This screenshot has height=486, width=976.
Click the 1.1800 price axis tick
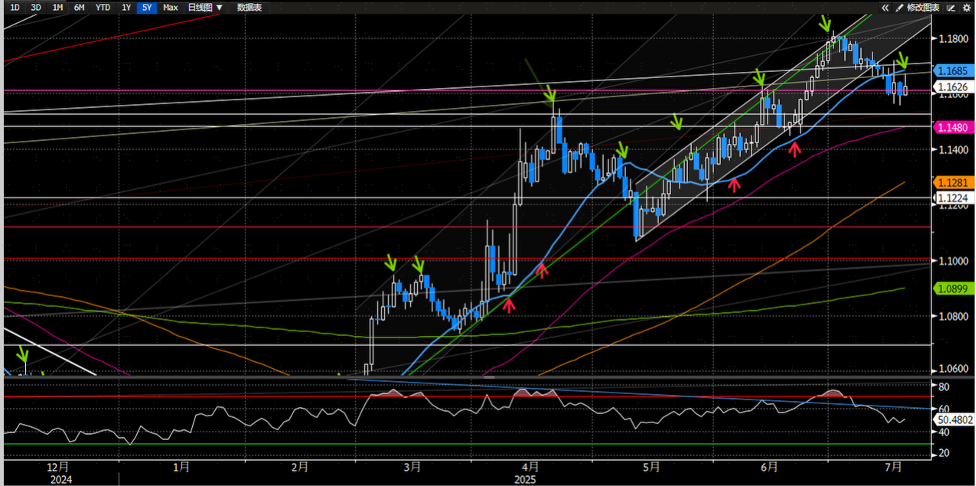[x=953, y=39]
